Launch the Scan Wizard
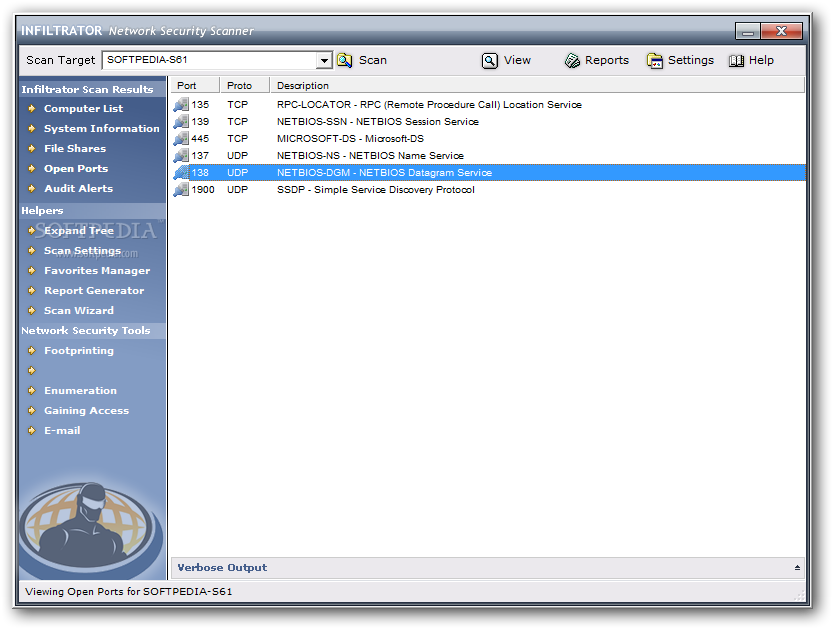The height and width of the screenshot is (629, 833). point(79,311)
